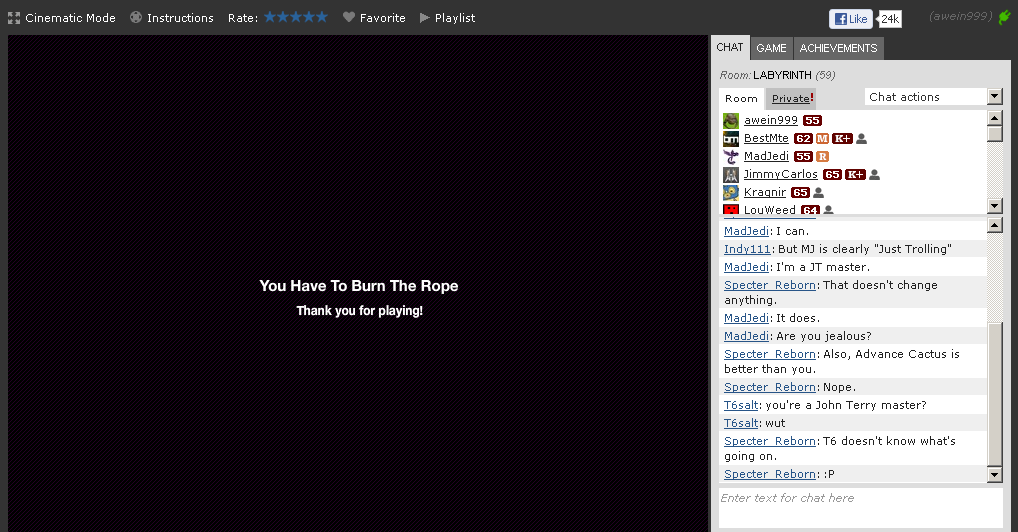Open the Private chat tab

click(x=791, y=99)
